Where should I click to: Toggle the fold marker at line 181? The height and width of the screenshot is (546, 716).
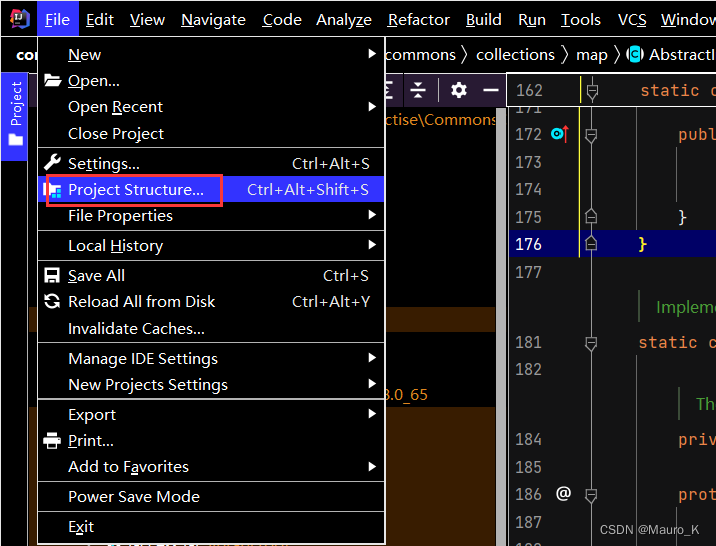coord(591,343)
